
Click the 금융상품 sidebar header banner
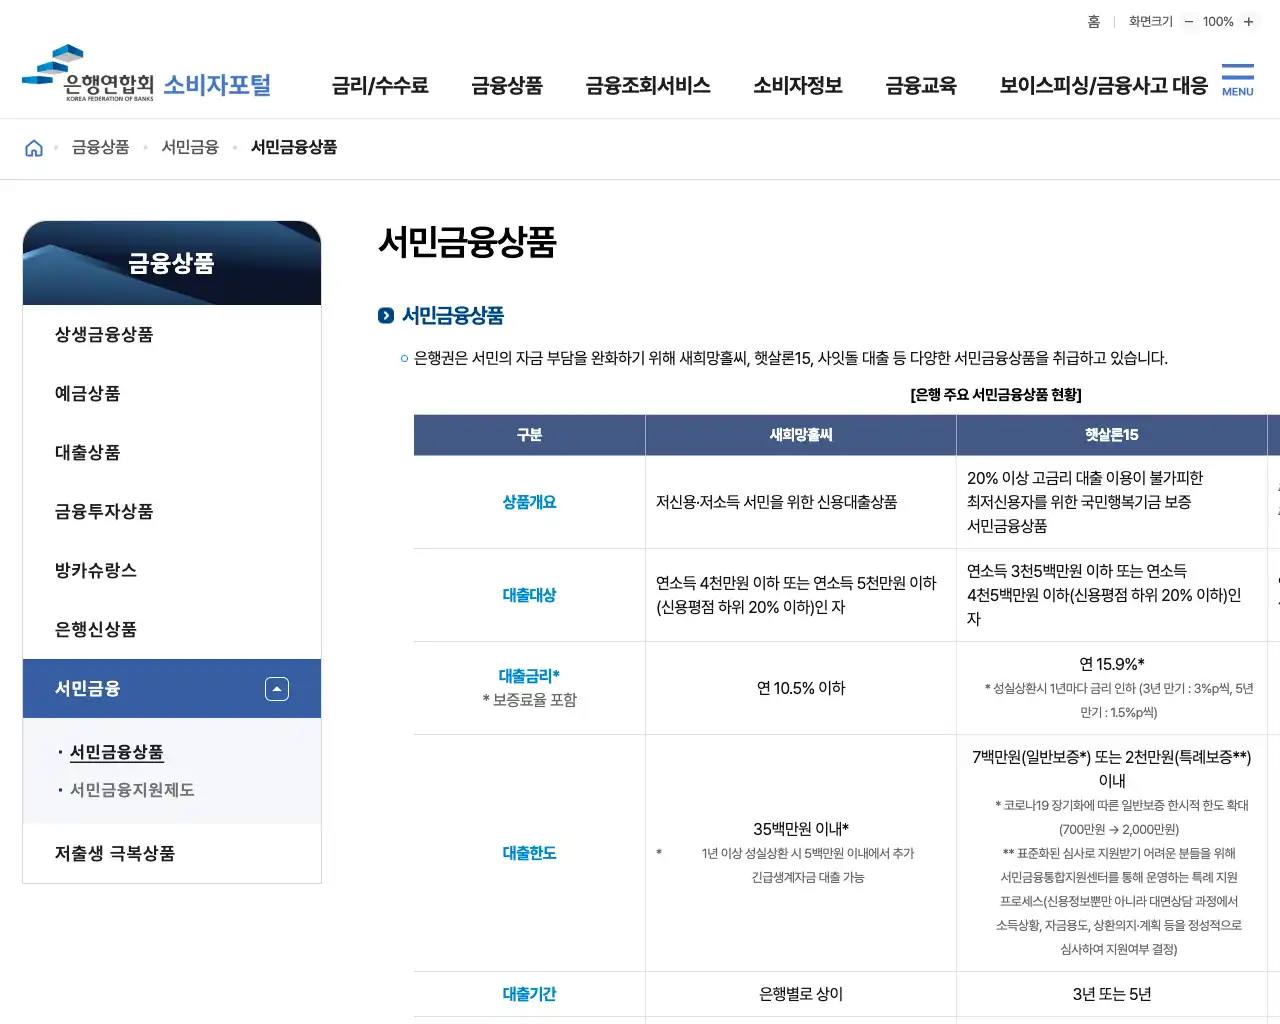[x=172, y=263]
